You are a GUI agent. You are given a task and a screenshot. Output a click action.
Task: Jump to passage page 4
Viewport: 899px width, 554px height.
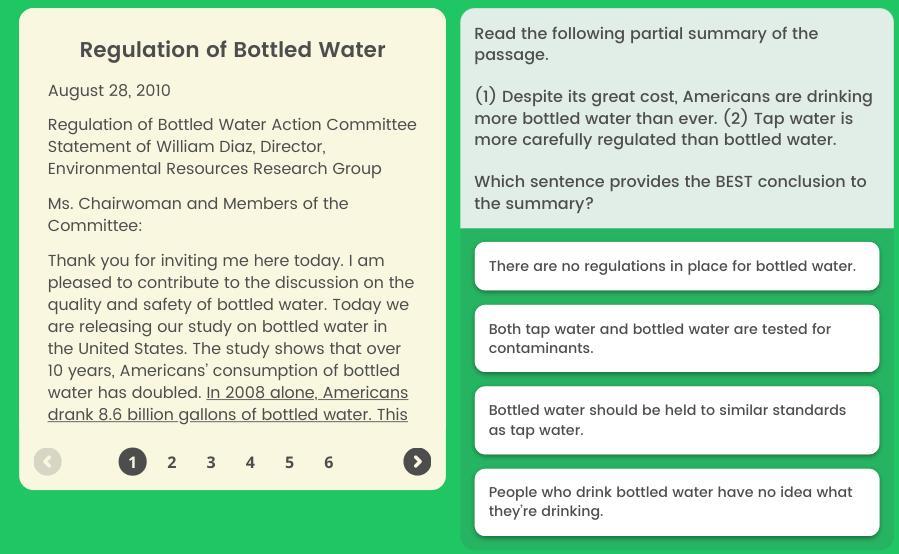[250, 462]
